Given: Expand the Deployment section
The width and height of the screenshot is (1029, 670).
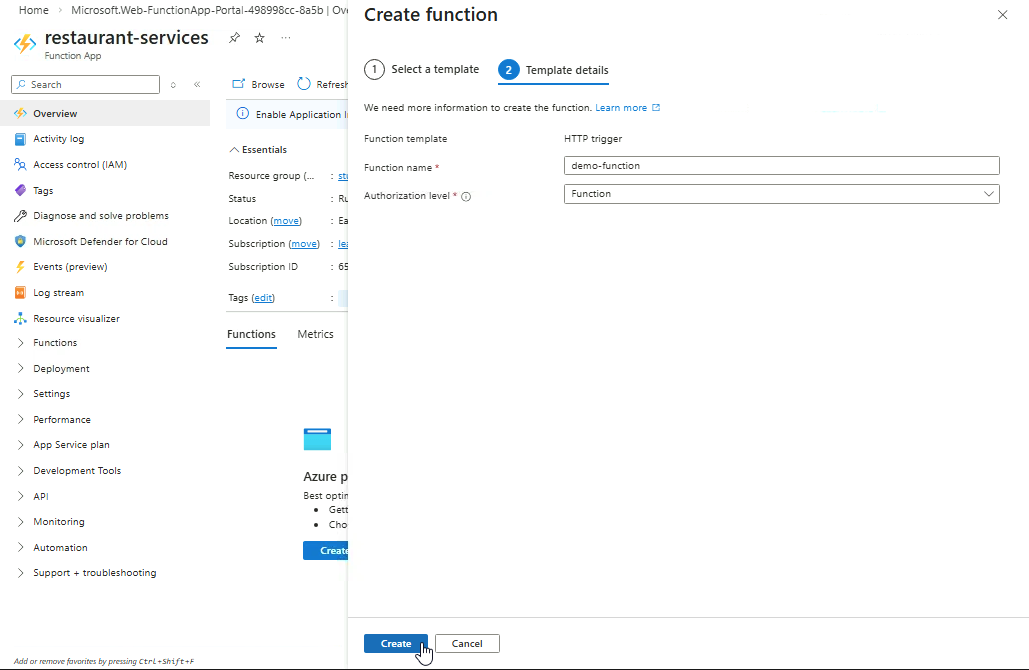Looking at the screenshot, I should point(60,369).
